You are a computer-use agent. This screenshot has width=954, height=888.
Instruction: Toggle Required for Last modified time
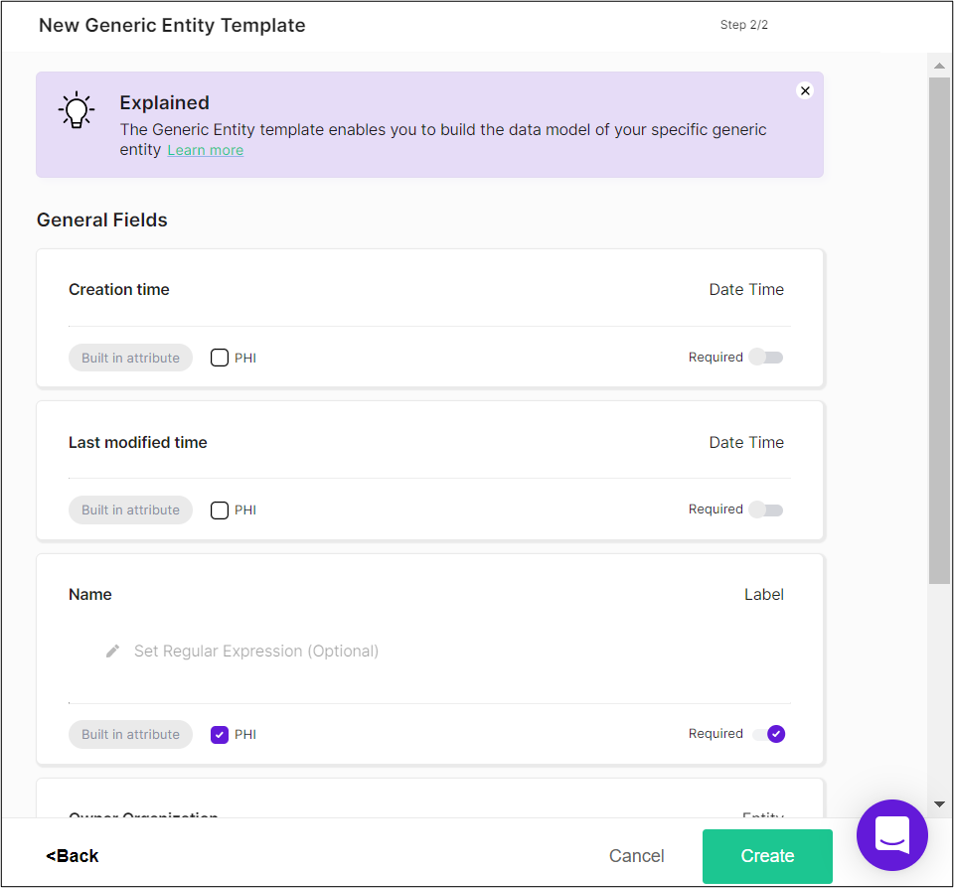pos(766,509)
